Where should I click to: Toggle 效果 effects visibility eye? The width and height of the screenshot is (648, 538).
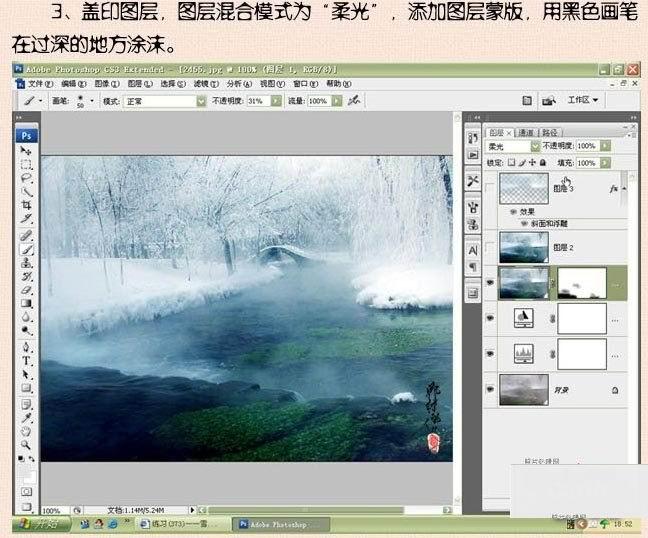[514, 212]
